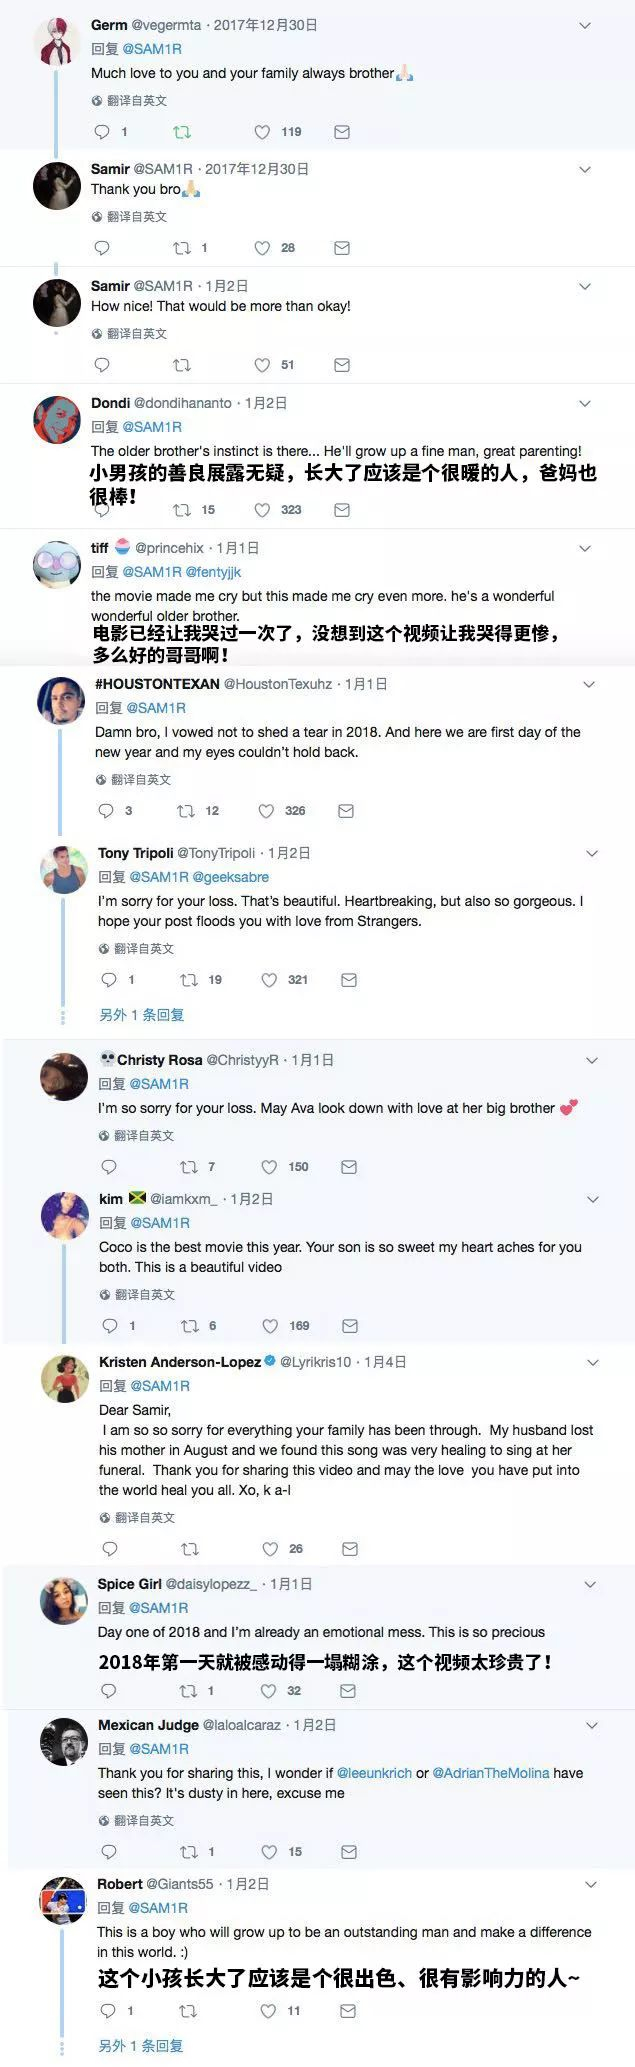
Task: Expand '另外 1 条回复' under Tony Tripoli
Action: click(141, 1015)
